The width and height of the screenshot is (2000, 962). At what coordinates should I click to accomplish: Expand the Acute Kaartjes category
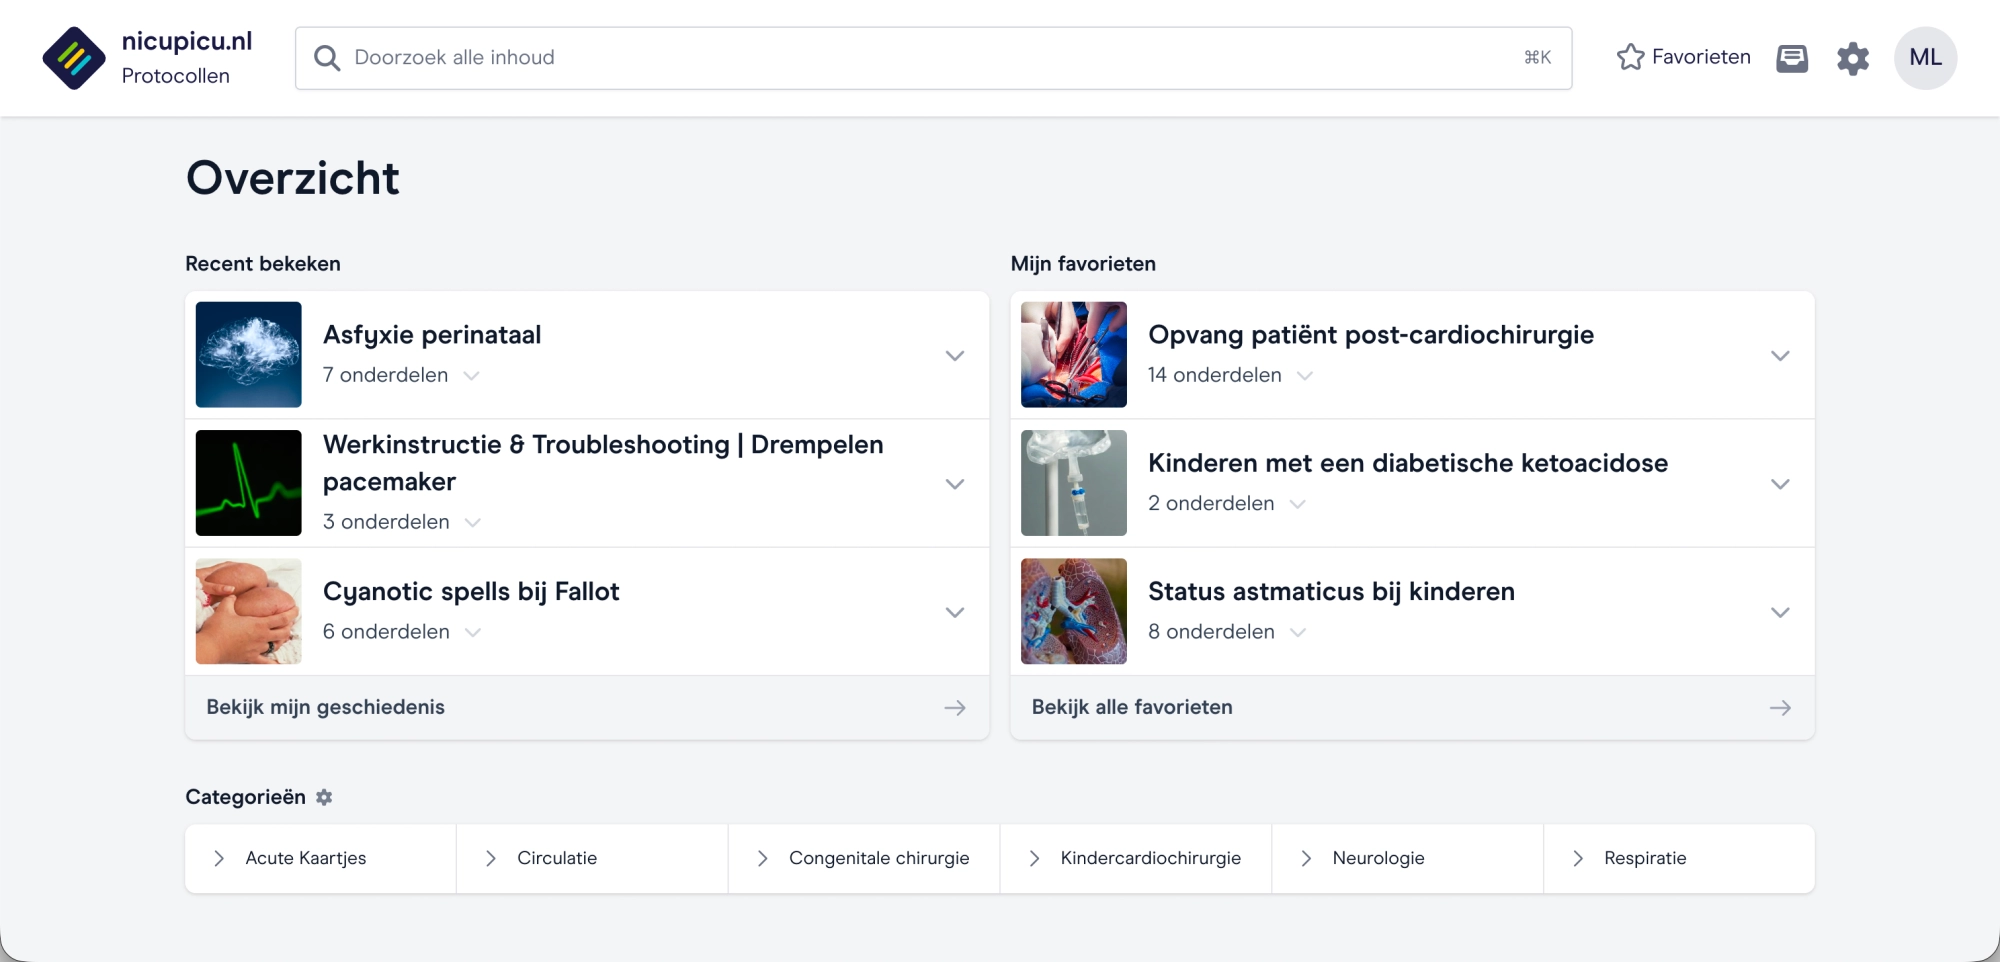[x=219, y=858]
